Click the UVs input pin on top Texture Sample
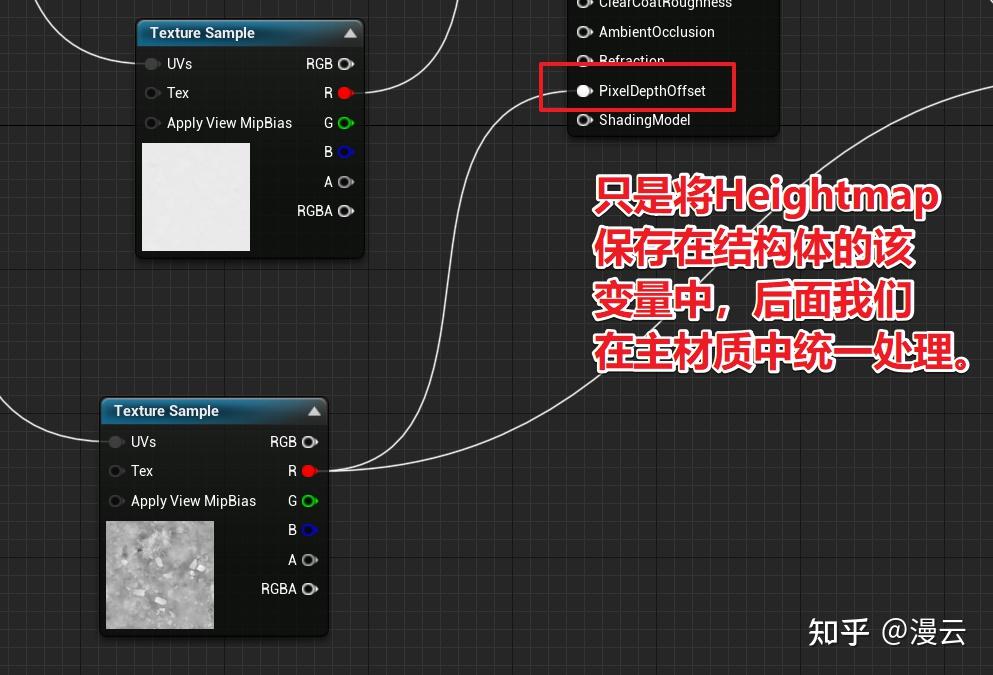The width and height of the screenshot is (993, 675). point(153,63)
